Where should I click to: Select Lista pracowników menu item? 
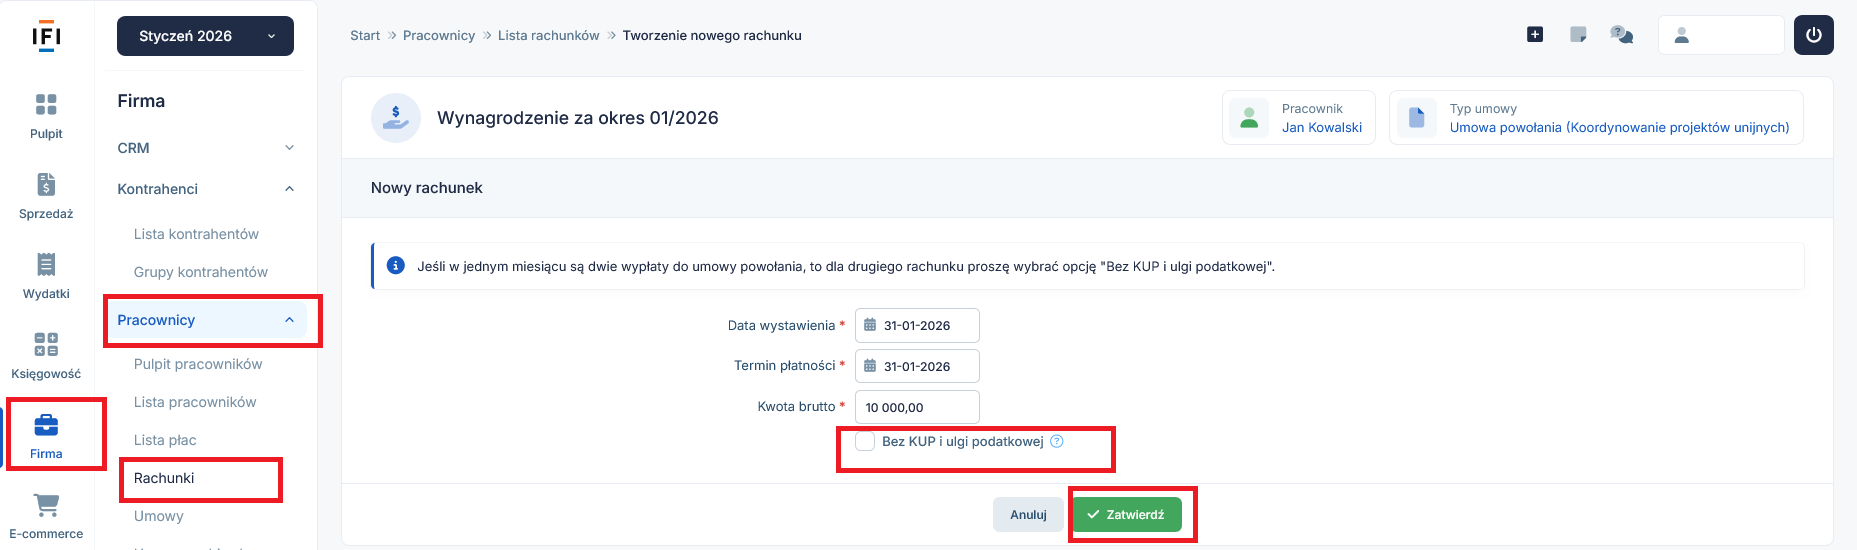tap(195, 402)
